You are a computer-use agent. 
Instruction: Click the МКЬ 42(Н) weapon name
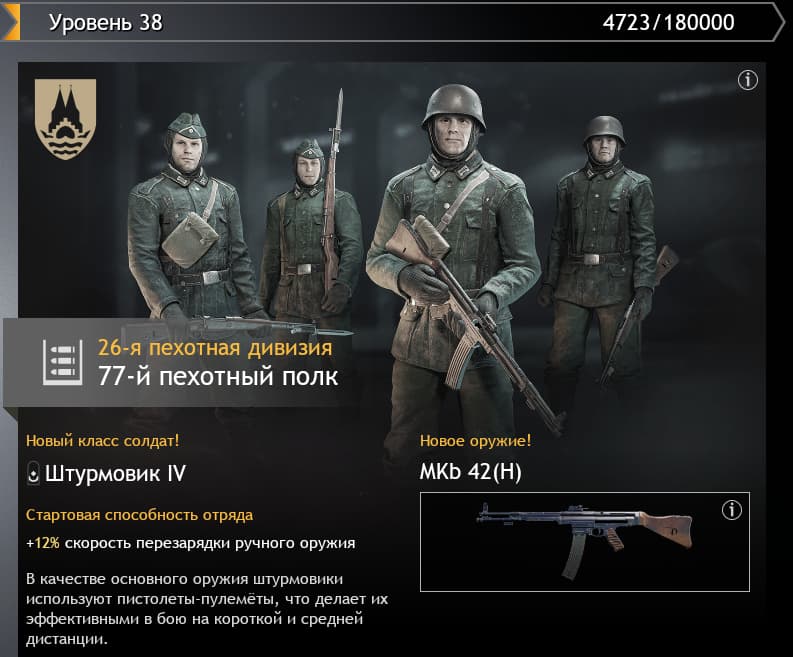point(470,471)
